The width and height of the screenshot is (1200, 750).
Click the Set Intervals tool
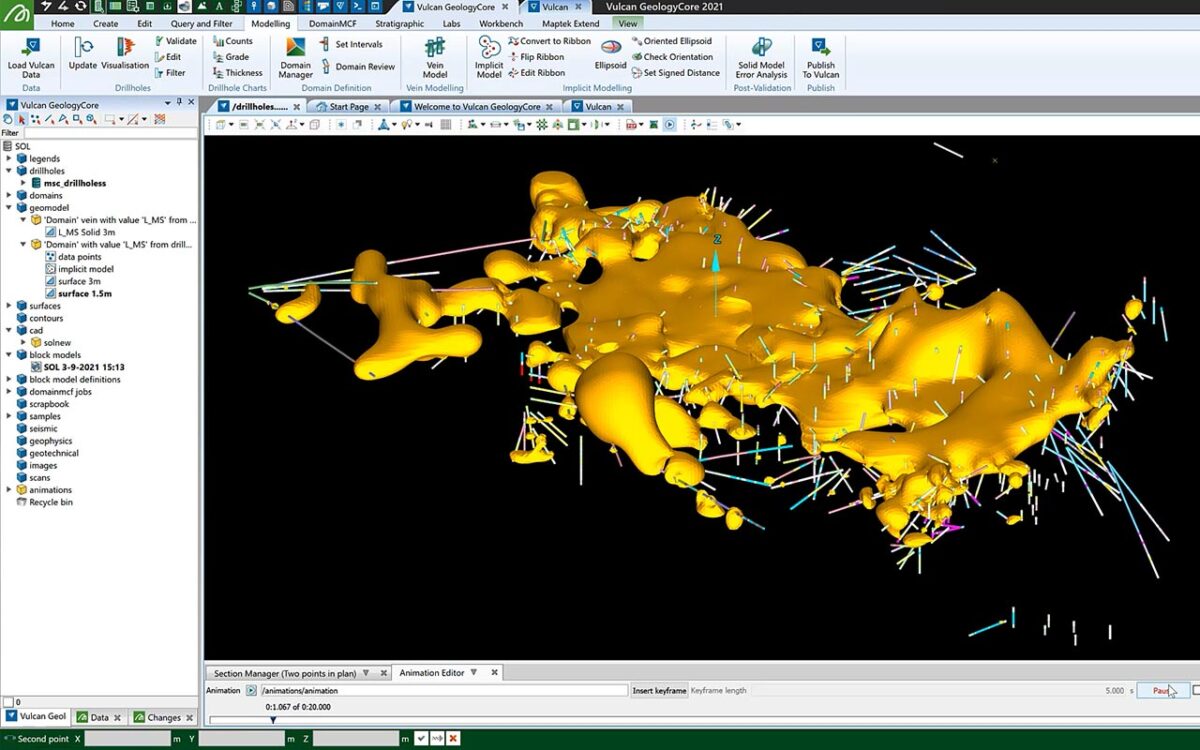[x=351, y=44]
